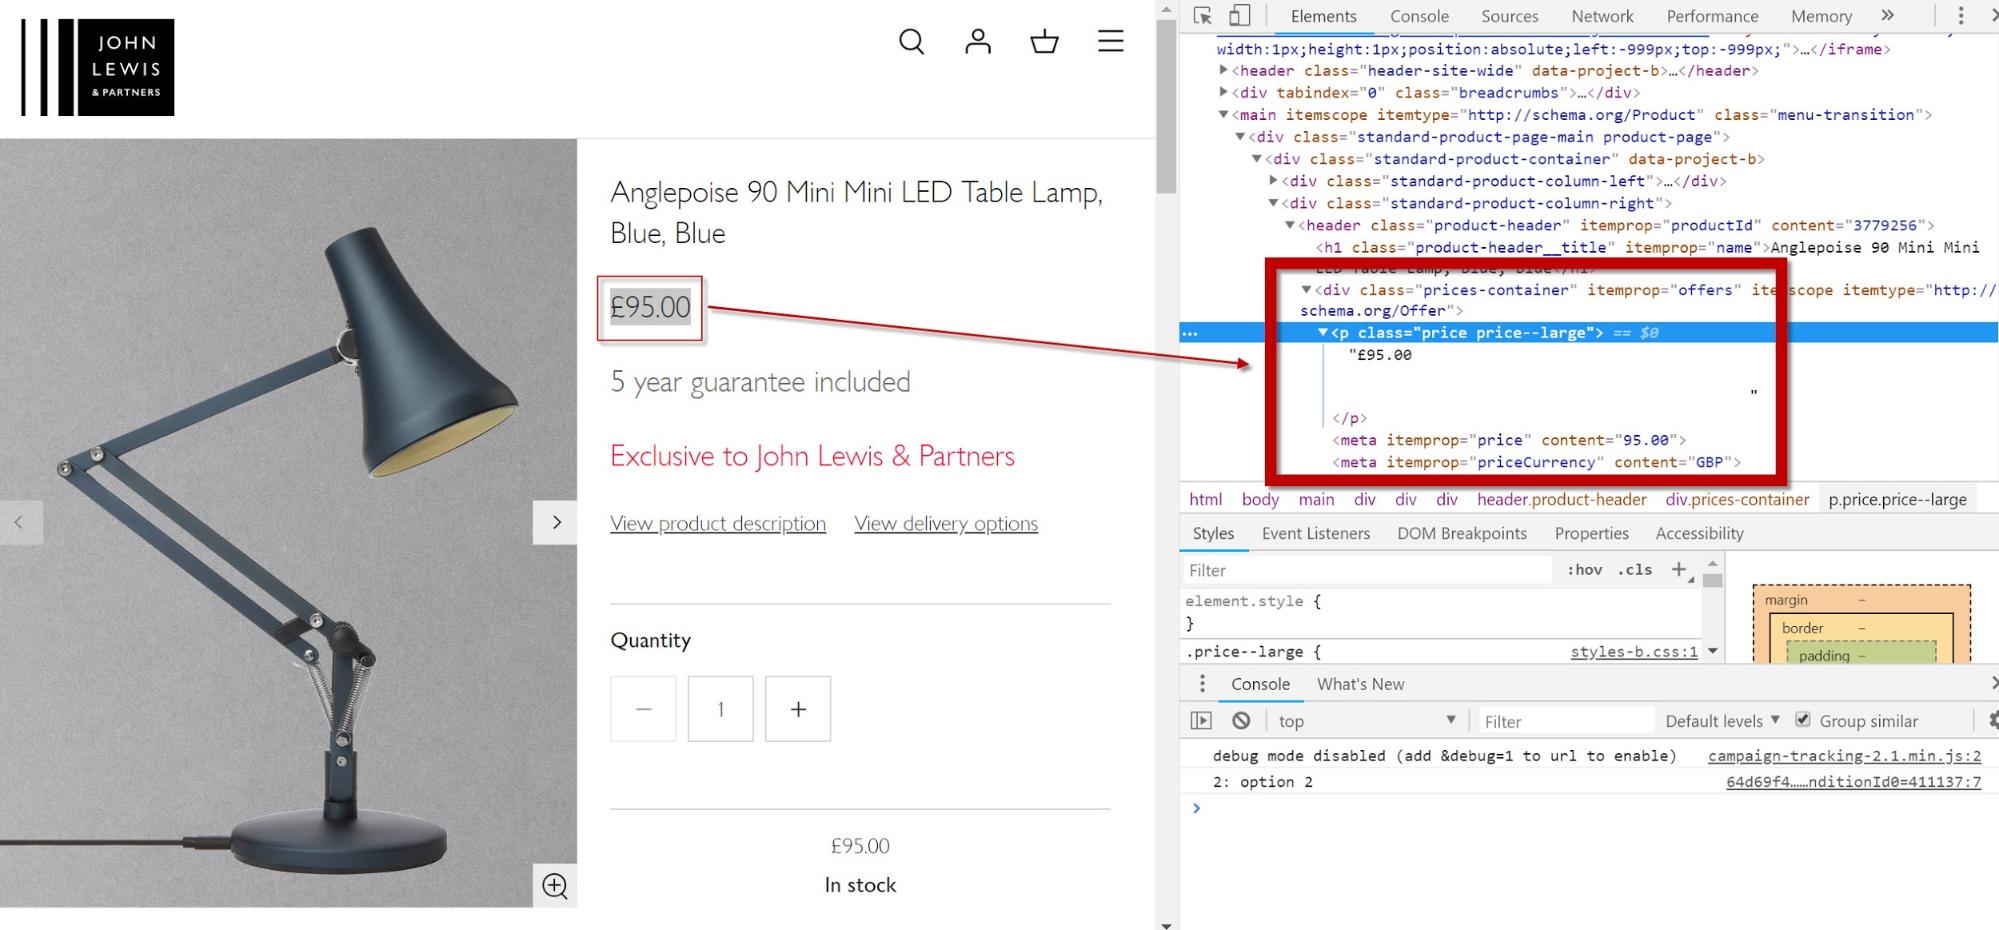Decrease quantity with minus button

(643, 709)
